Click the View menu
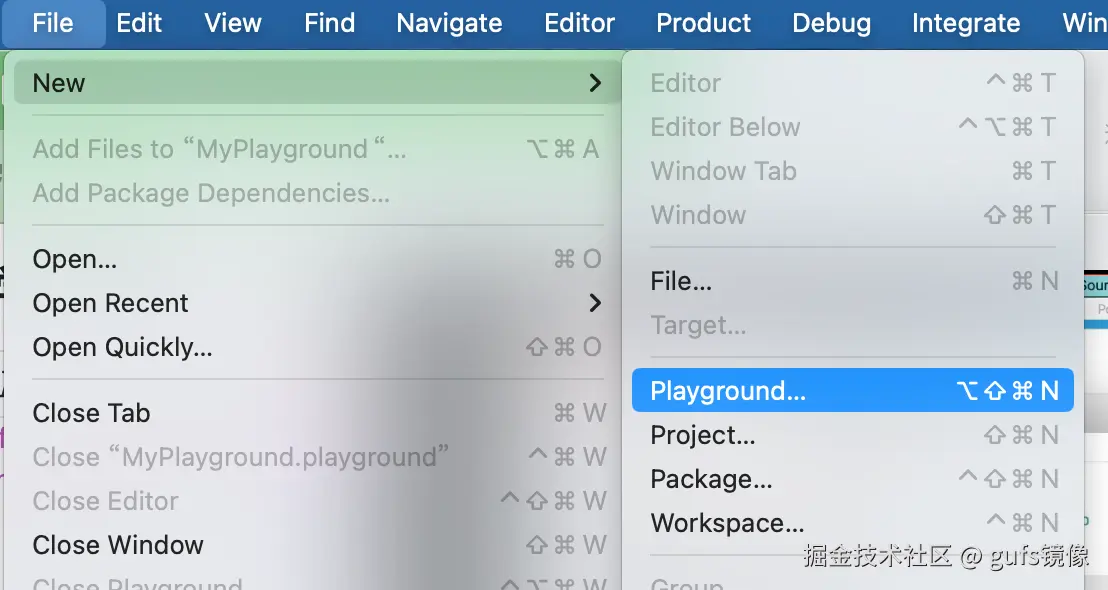 pyautogui.click(x=233, y=23)
